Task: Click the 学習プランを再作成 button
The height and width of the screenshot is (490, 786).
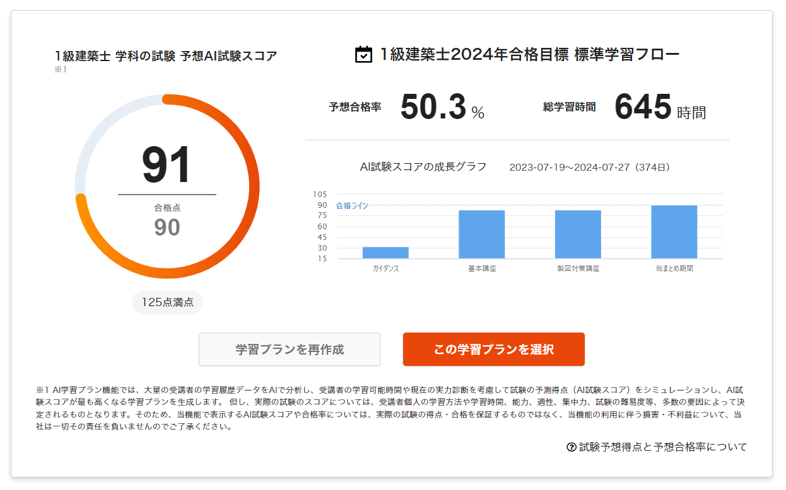Action: [289, 349]
